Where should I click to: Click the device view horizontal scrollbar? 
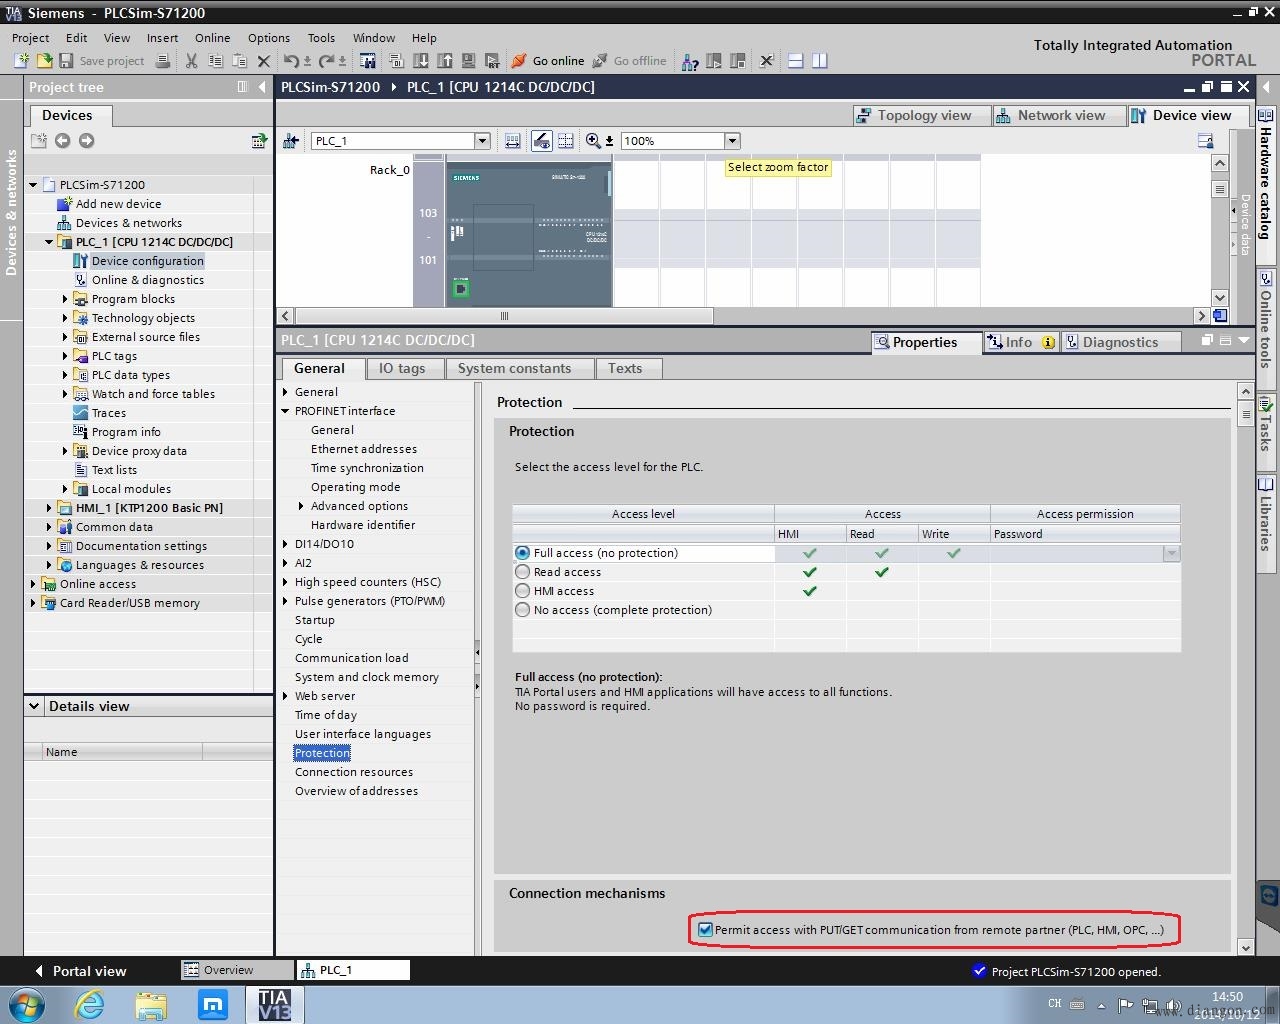[x=504, y=316]
